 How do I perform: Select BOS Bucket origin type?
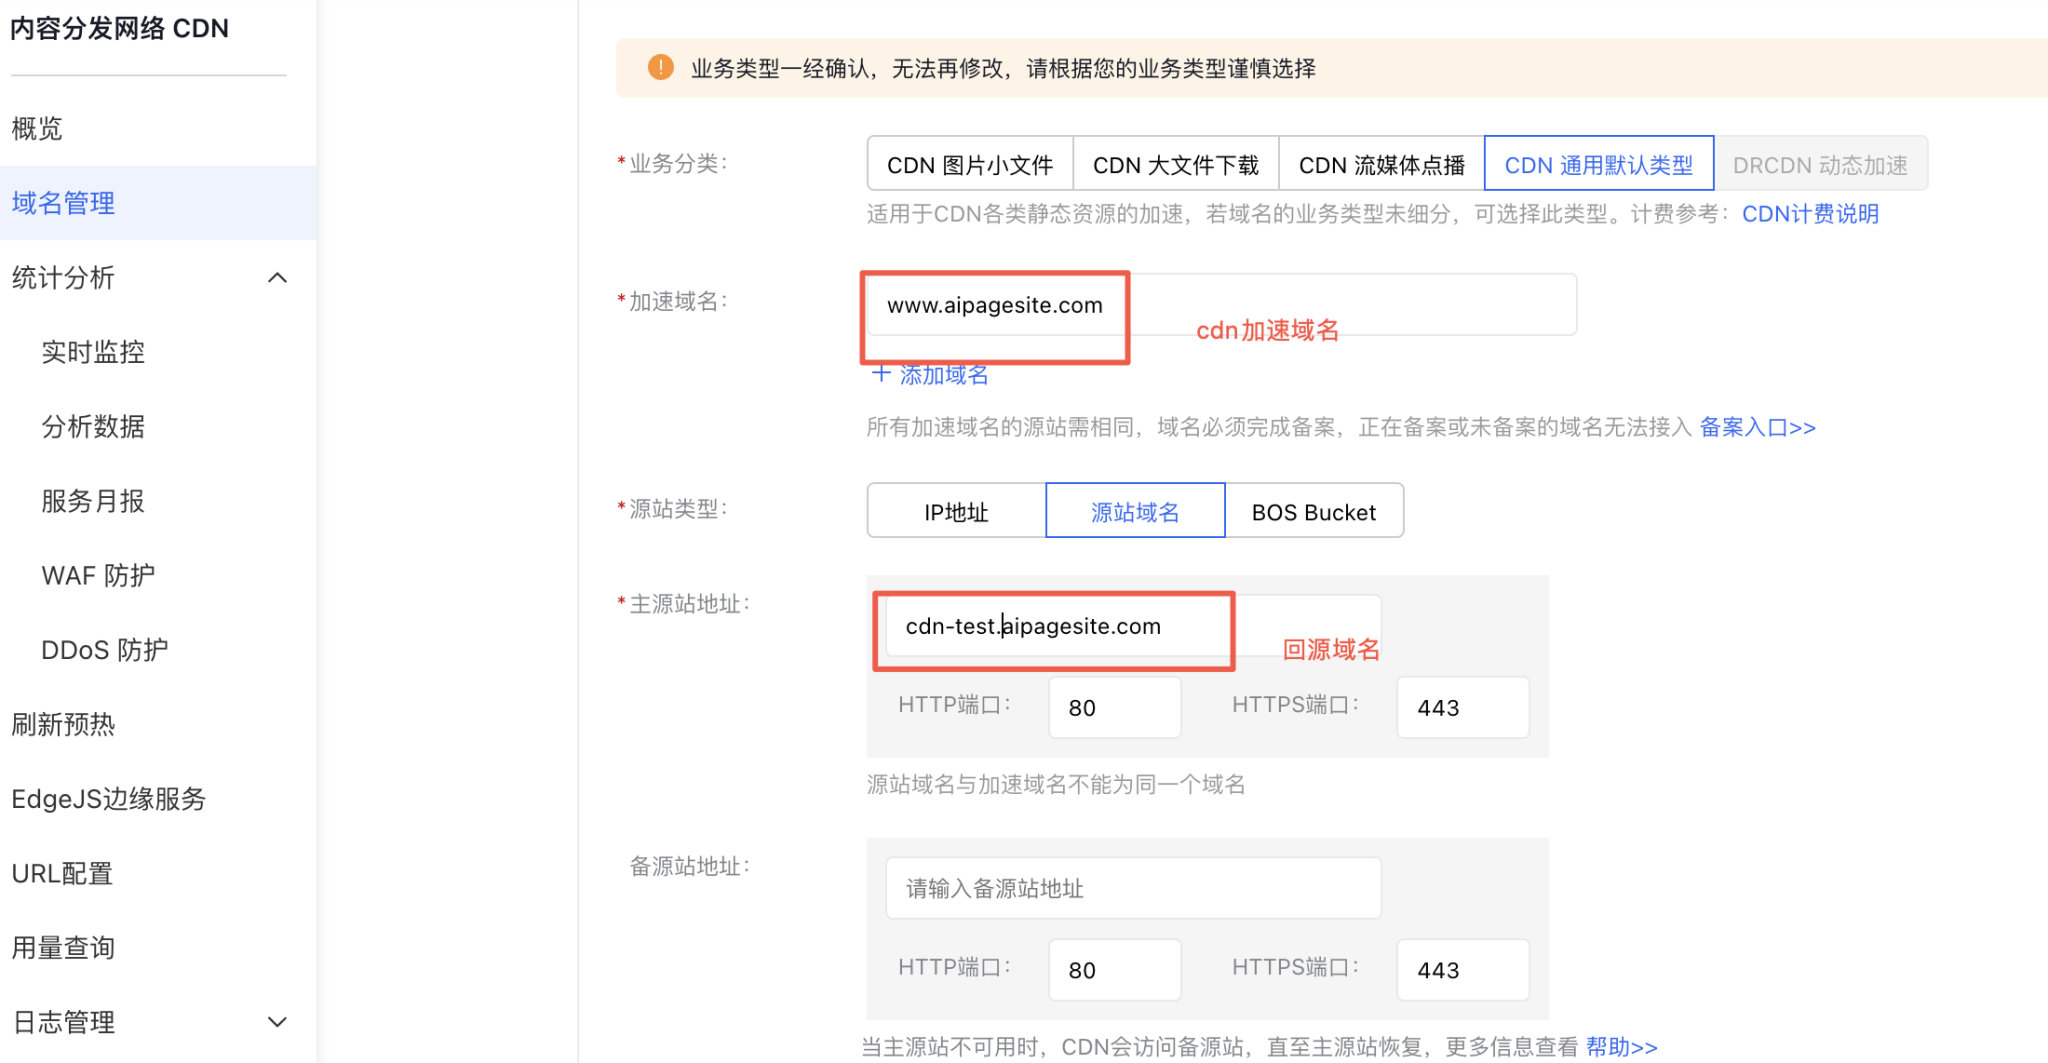point(1313,511)
